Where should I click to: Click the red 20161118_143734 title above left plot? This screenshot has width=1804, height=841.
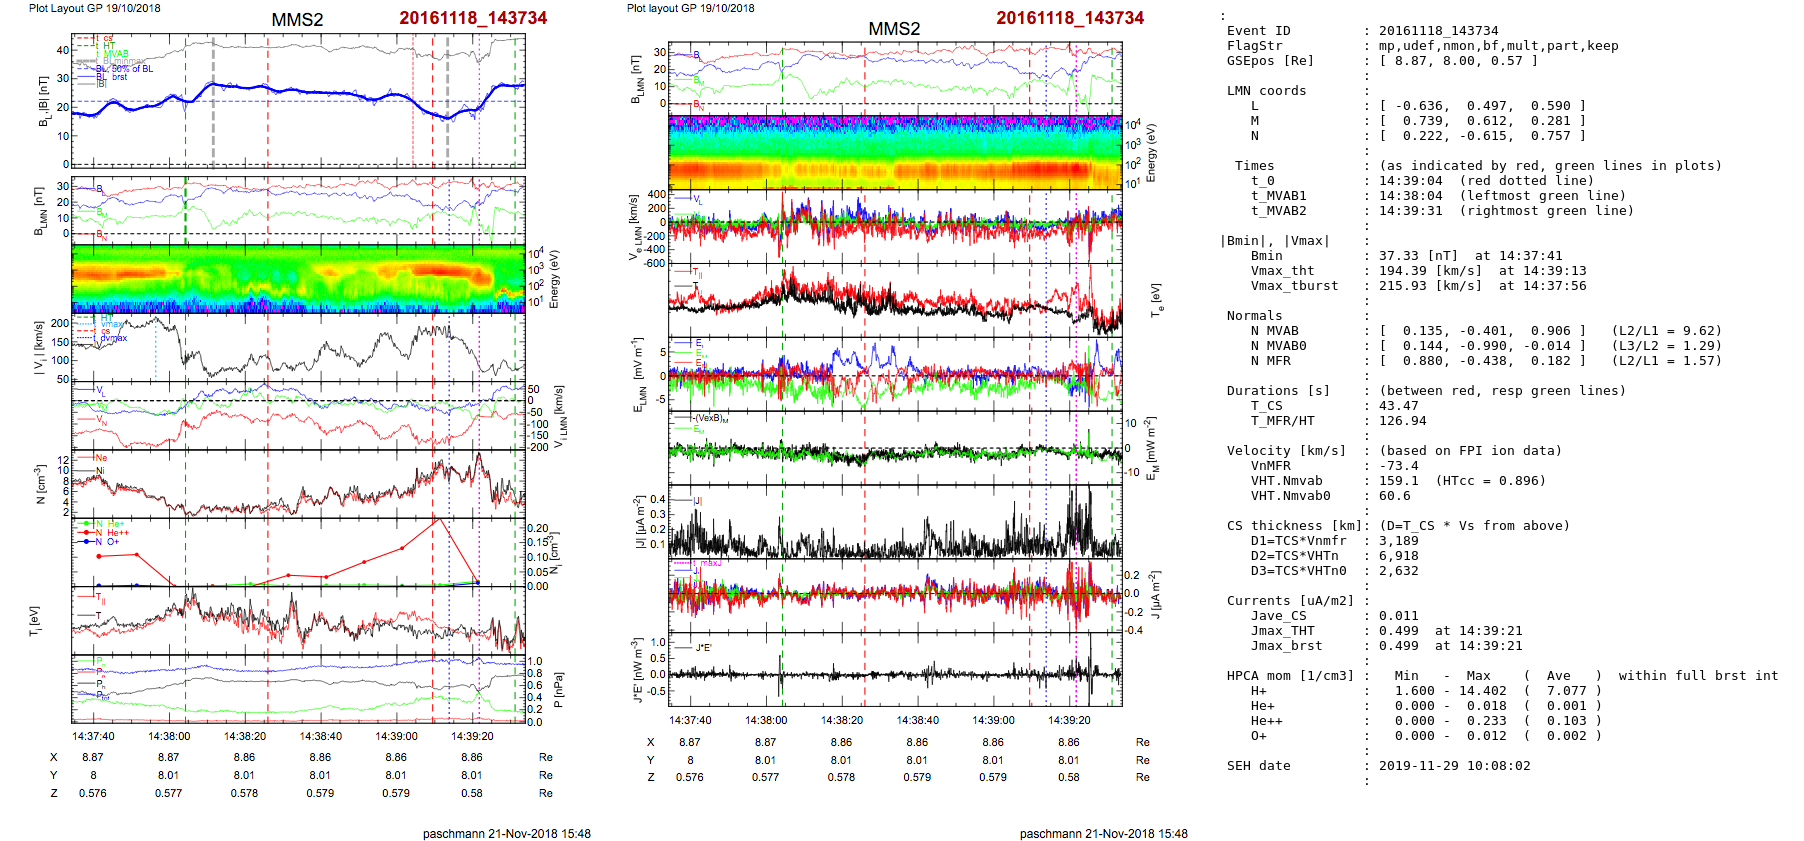click(x=473, y=18)
